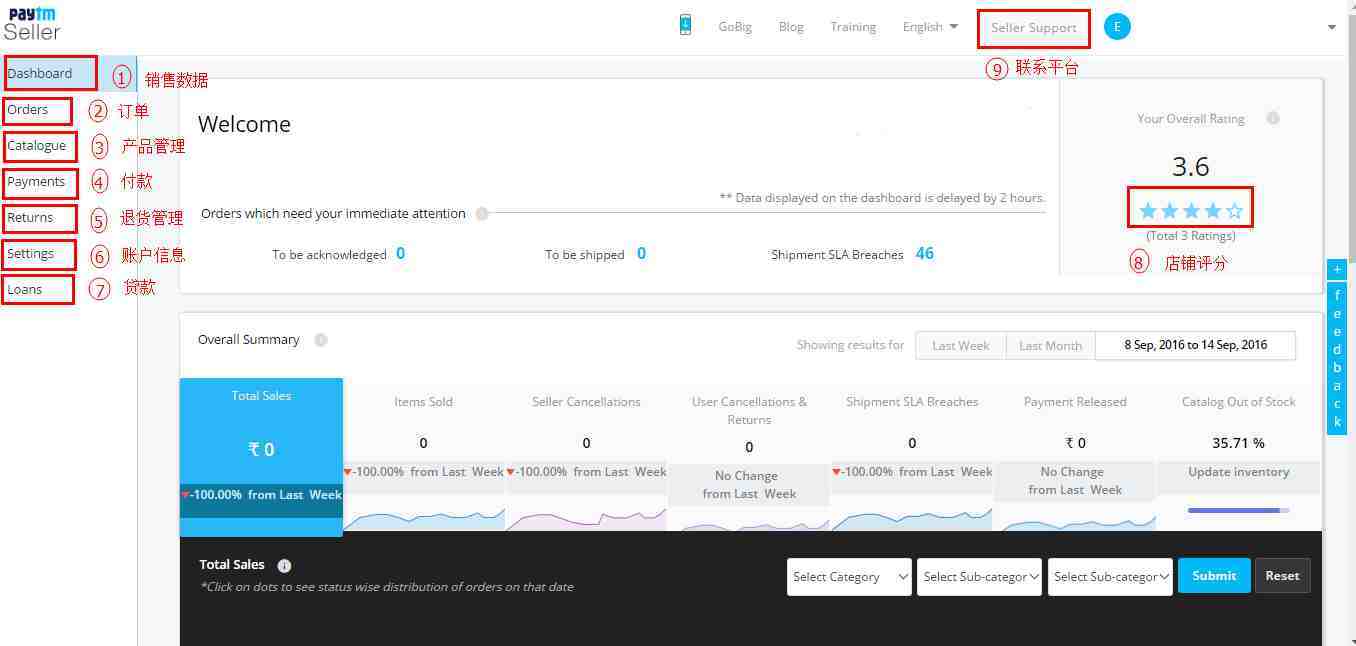Open Settings in the sidebar
Viewport: 1356px width, 646px height.
31,254
